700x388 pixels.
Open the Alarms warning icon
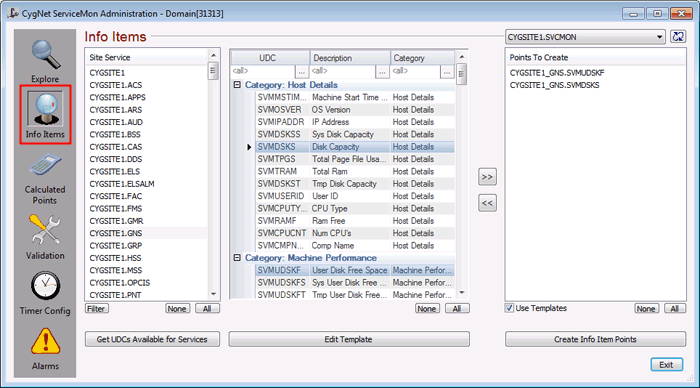click(45, 342)
